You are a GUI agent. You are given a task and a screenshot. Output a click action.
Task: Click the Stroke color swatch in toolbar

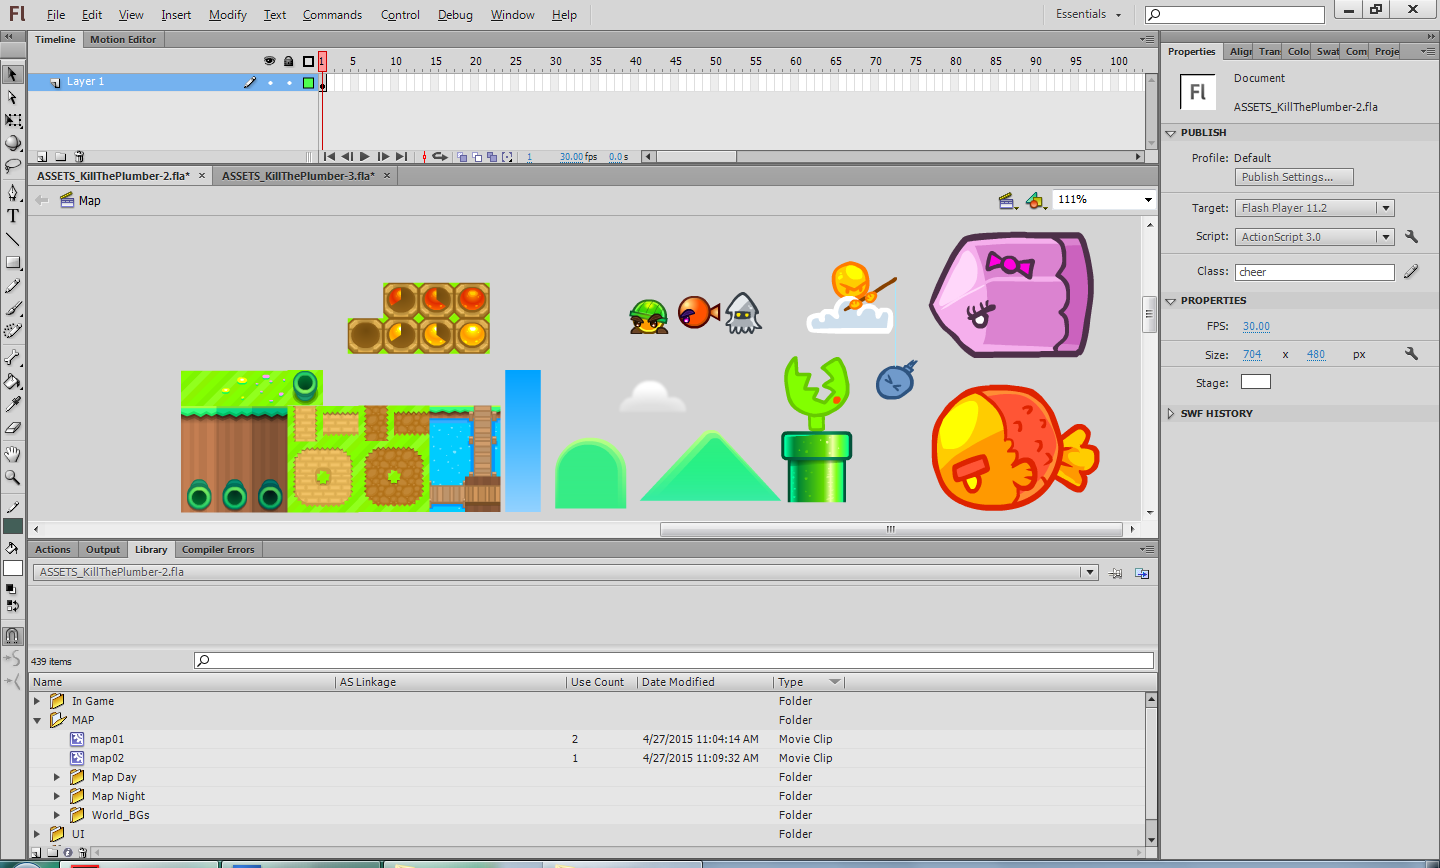13,526
